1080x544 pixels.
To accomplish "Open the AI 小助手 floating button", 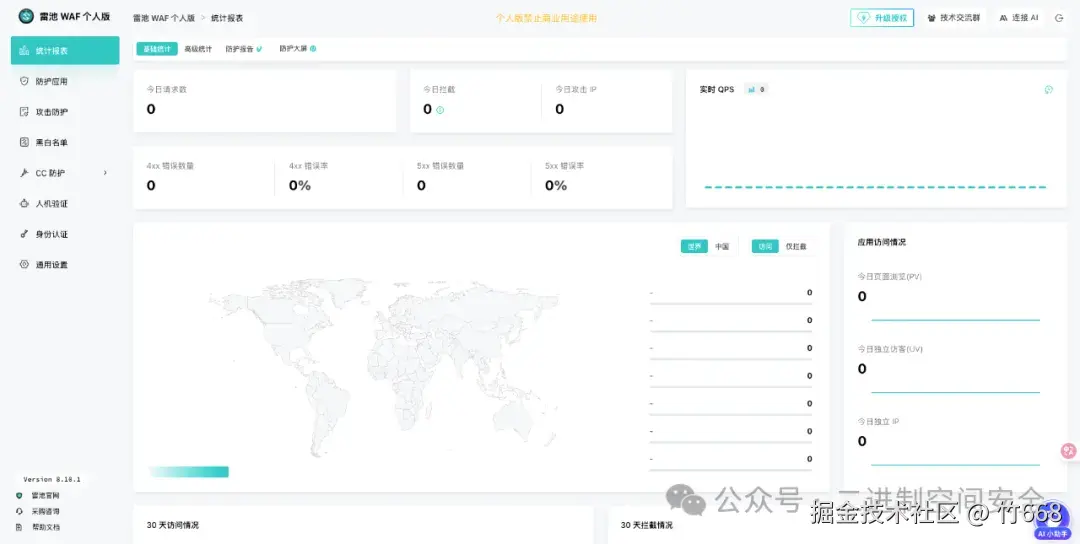I will pos(1052,521).
